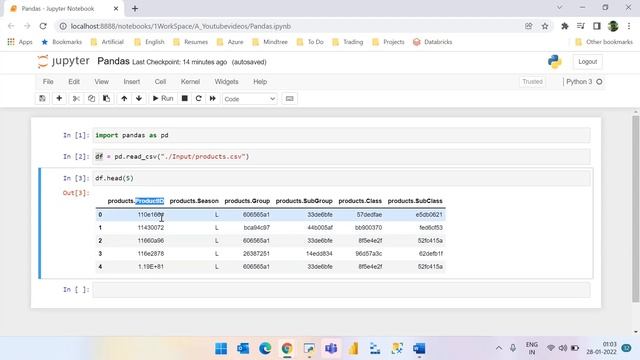The width and height of the screenshot is (640, 360).
Task: Click cell value bca94c97
Action: (256, 227)
